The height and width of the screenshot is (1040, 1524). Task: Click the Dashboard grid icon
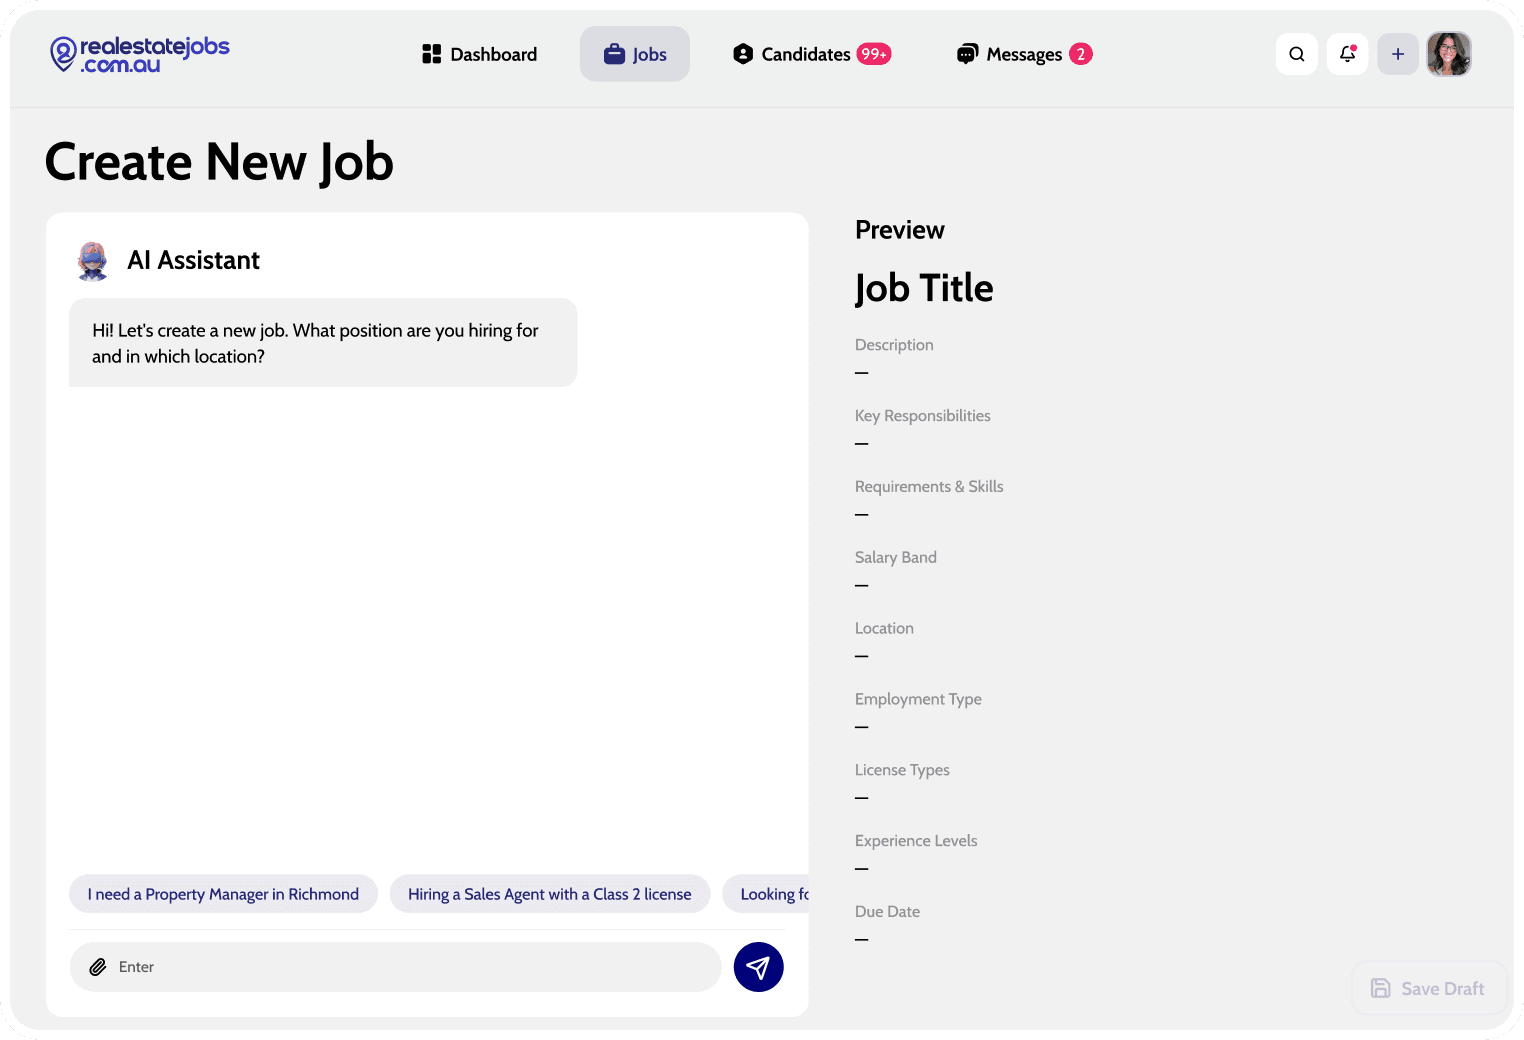pos(432,54)
